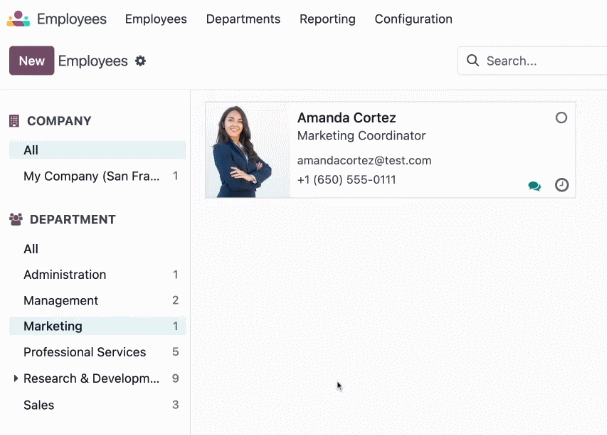The height and width of the screenshot is (435, 607).
Task: Expand the Research & Development department
Action: point(15,378)
